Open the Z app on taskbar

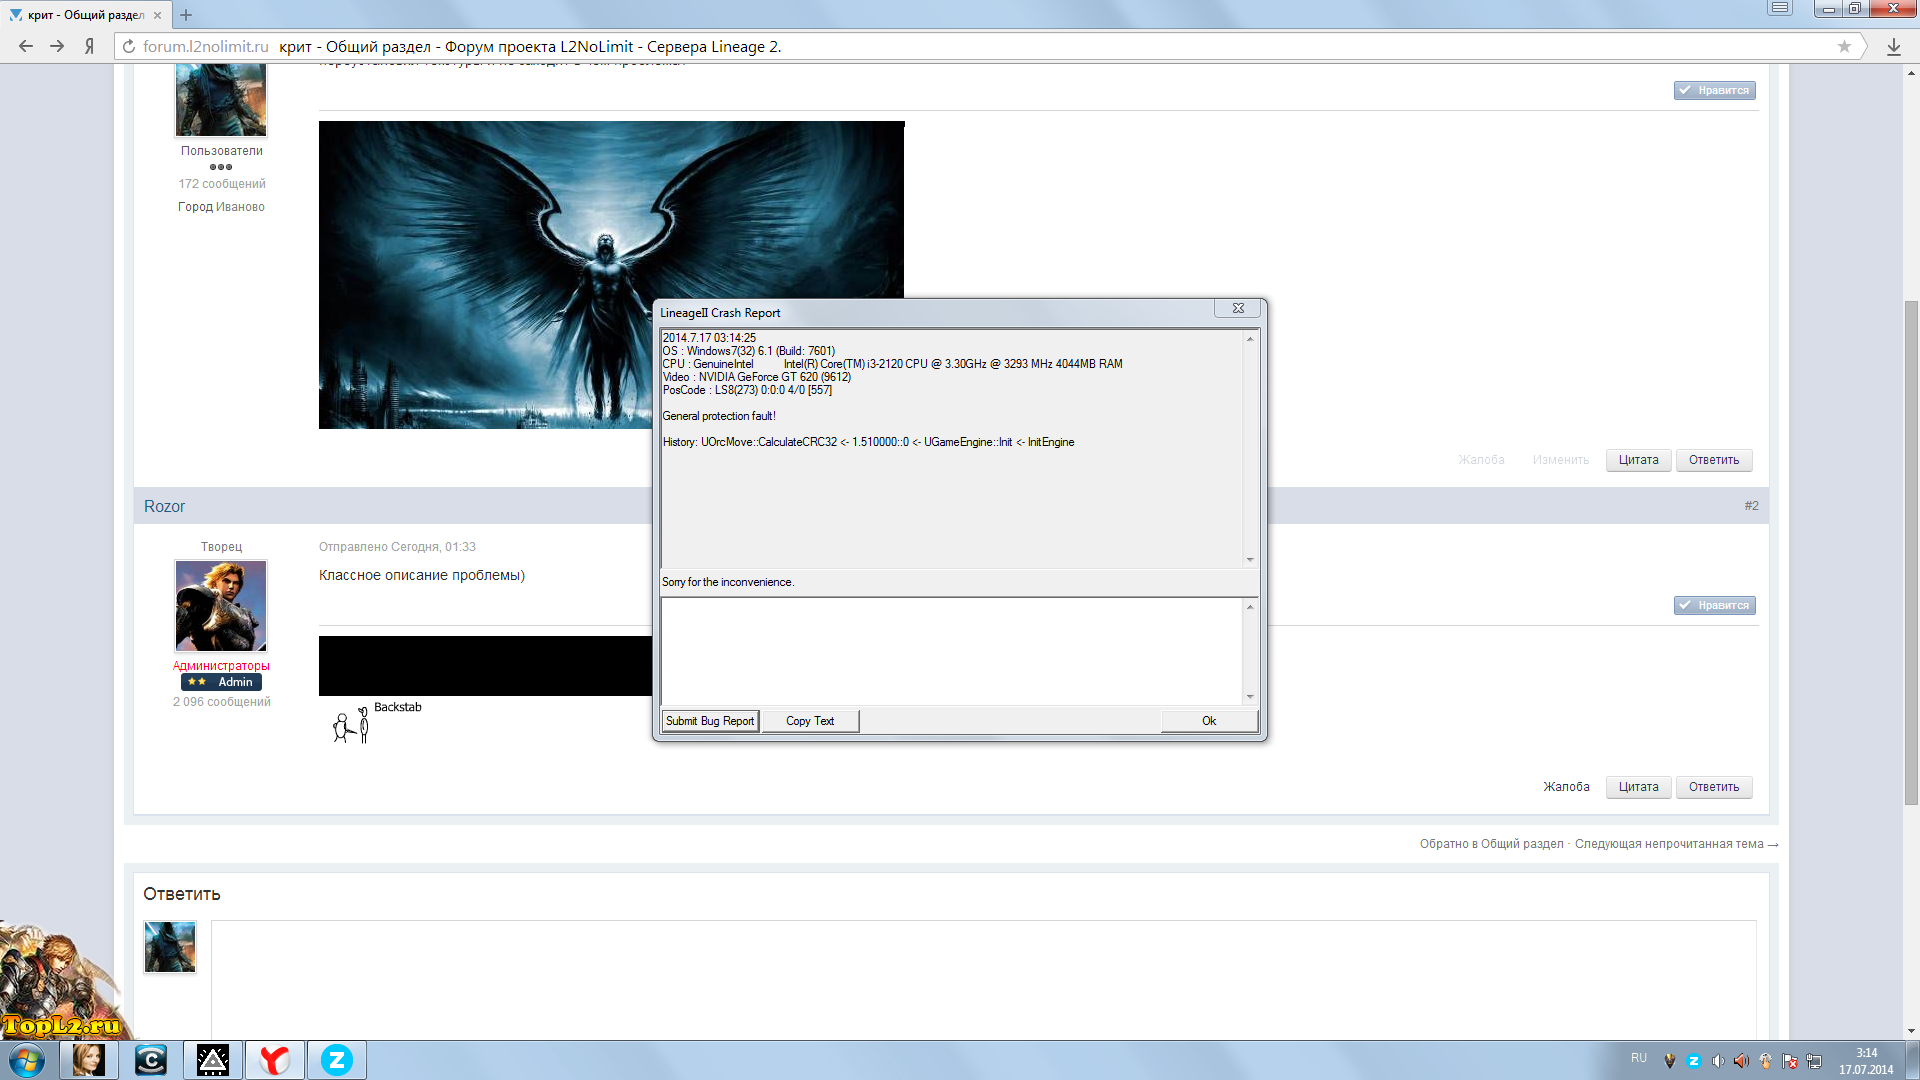point(337,1060)
